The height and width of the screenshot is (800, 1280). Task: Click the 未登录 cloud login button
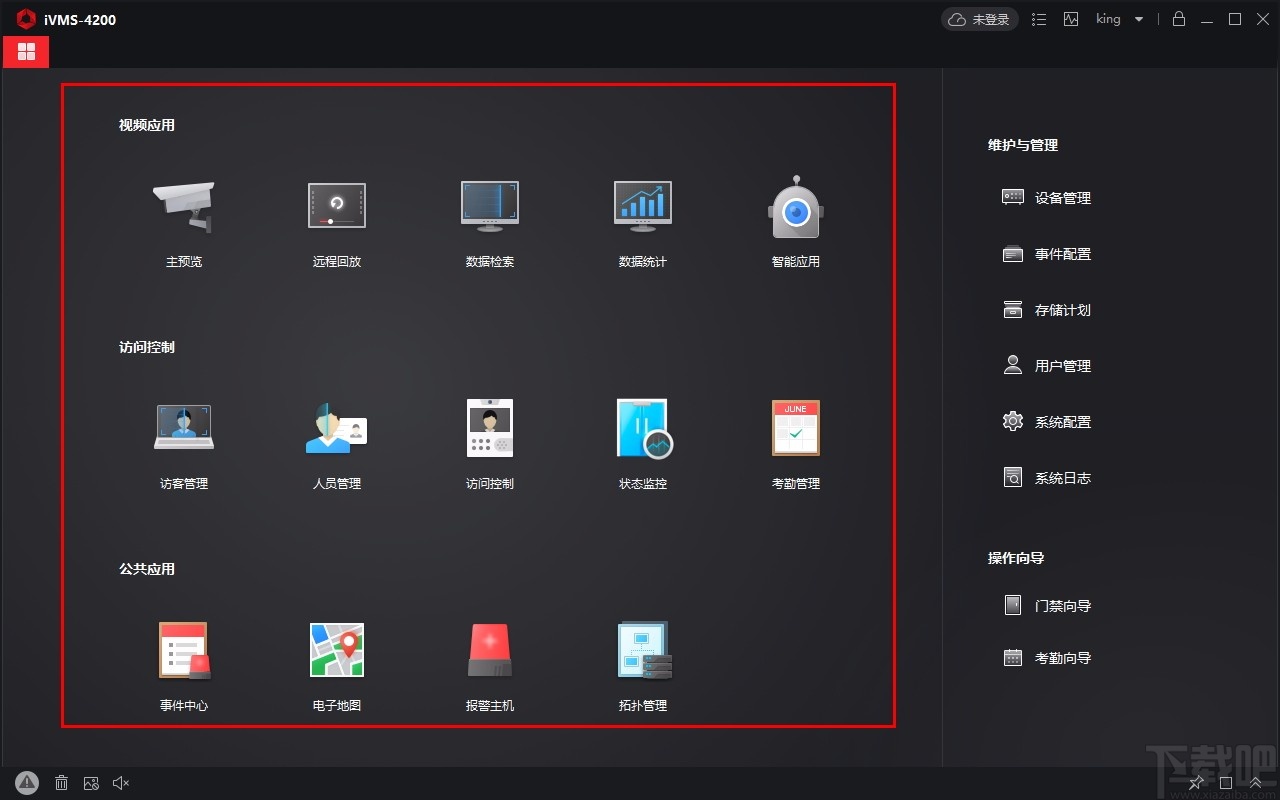point(979,19)
